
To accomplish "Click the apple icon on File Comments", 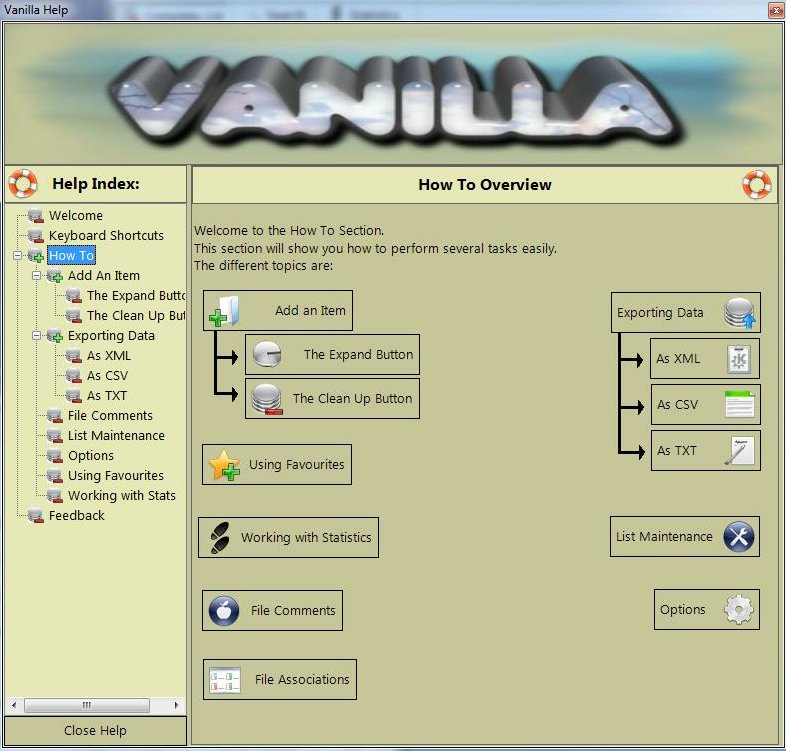I will 224,610.
